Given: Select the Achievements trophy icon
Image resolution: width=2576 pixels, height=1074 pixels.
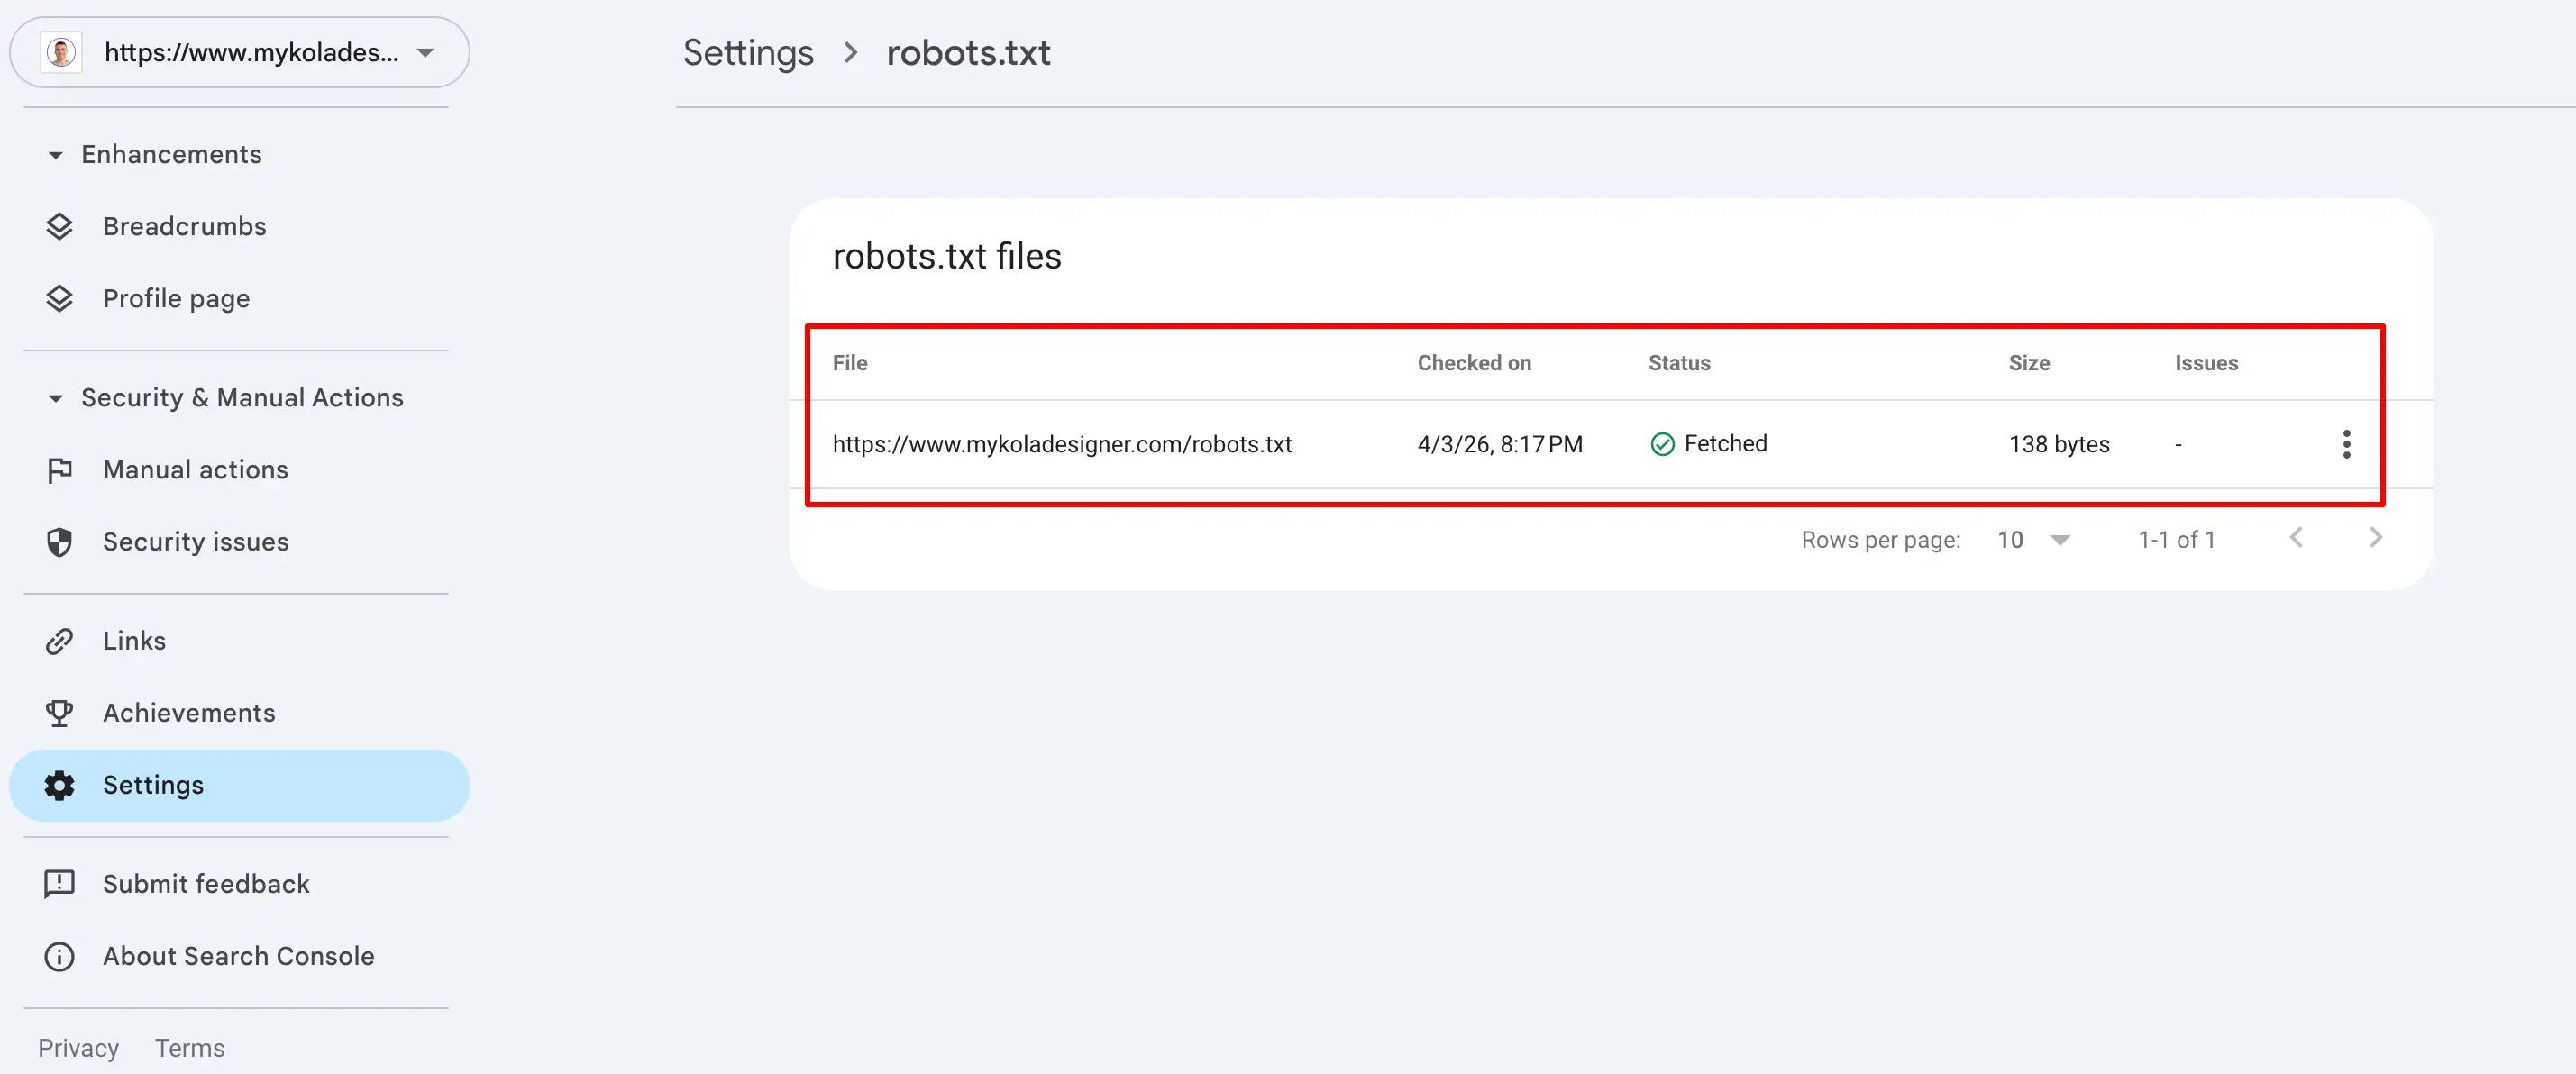Looking at the screenshot, I should (x=60, y=713).
